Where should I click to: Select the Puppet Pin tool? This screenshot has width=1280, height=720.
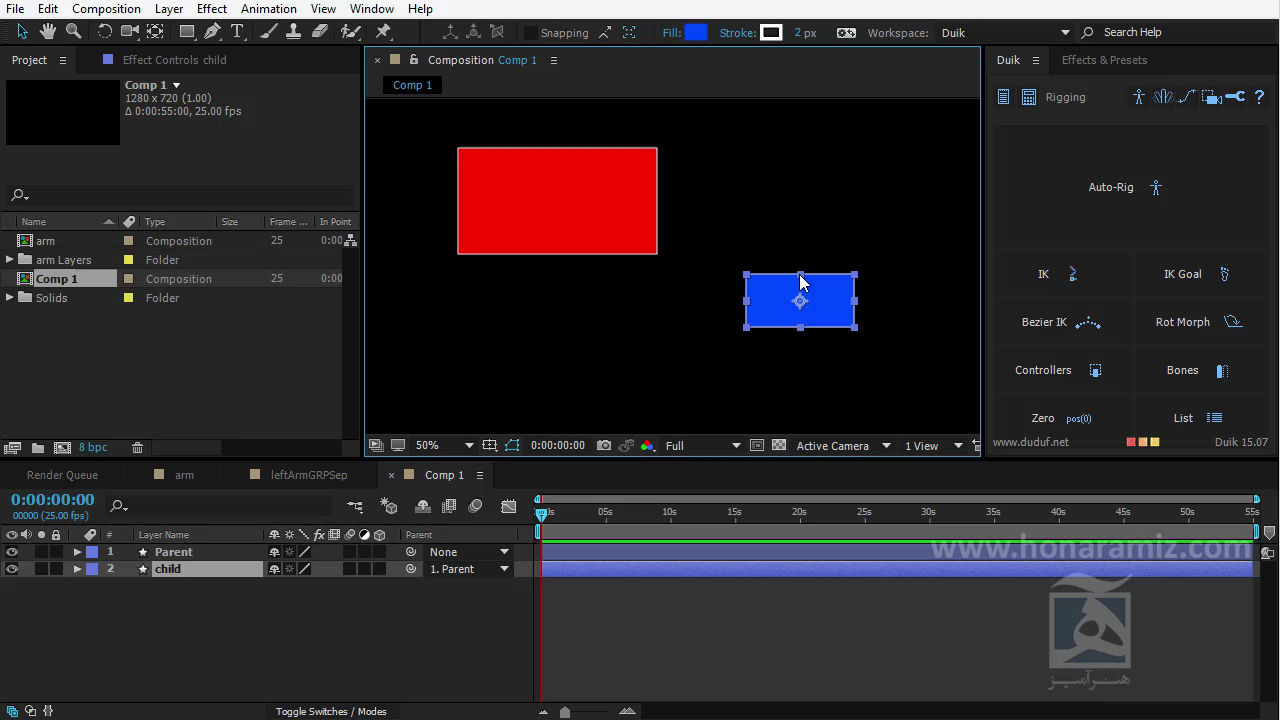(383, 32)
